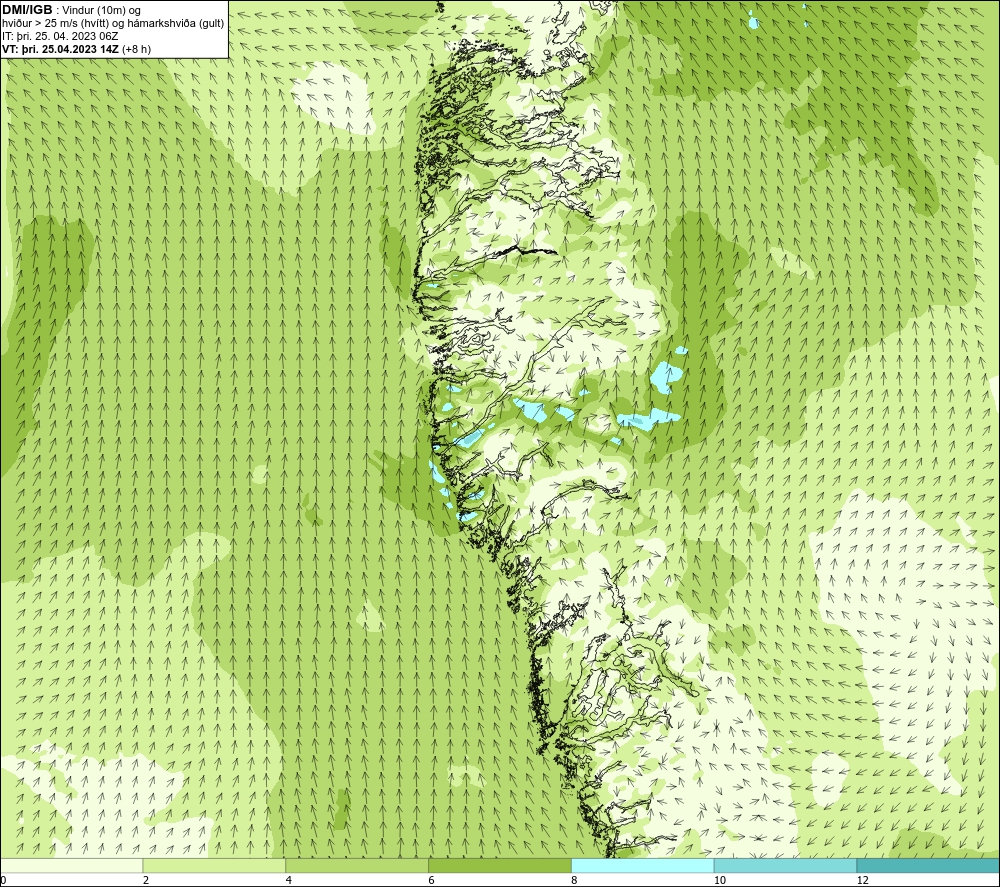Click the scale label '0'

[3, 880]
